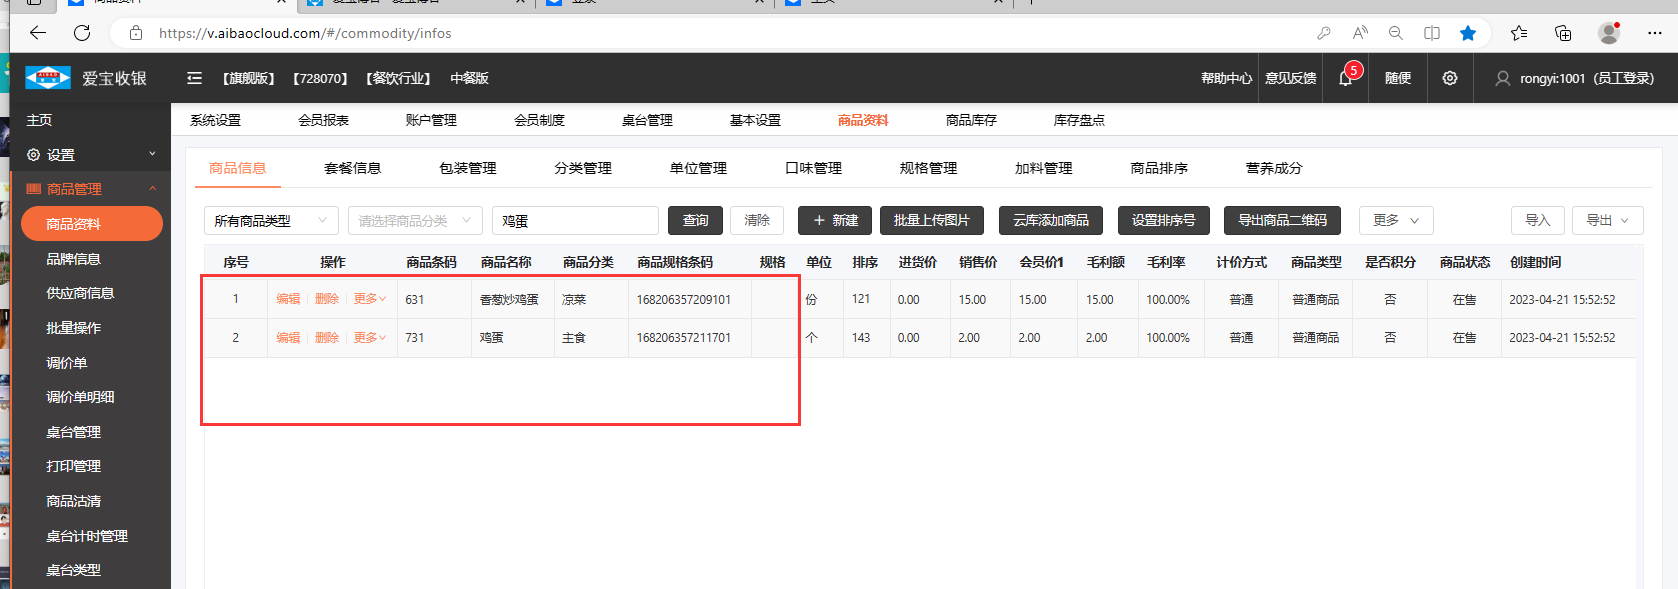Open the saved password key icon
This screenshot has height=589, width=1678.
(1324, 33)
